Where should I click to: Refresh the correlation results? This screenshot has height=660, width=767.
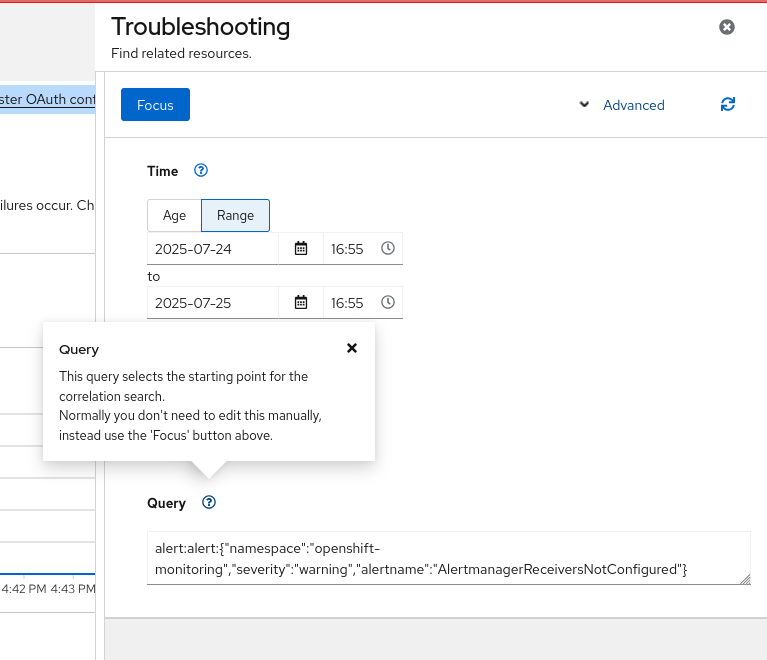tap(727, 104)
